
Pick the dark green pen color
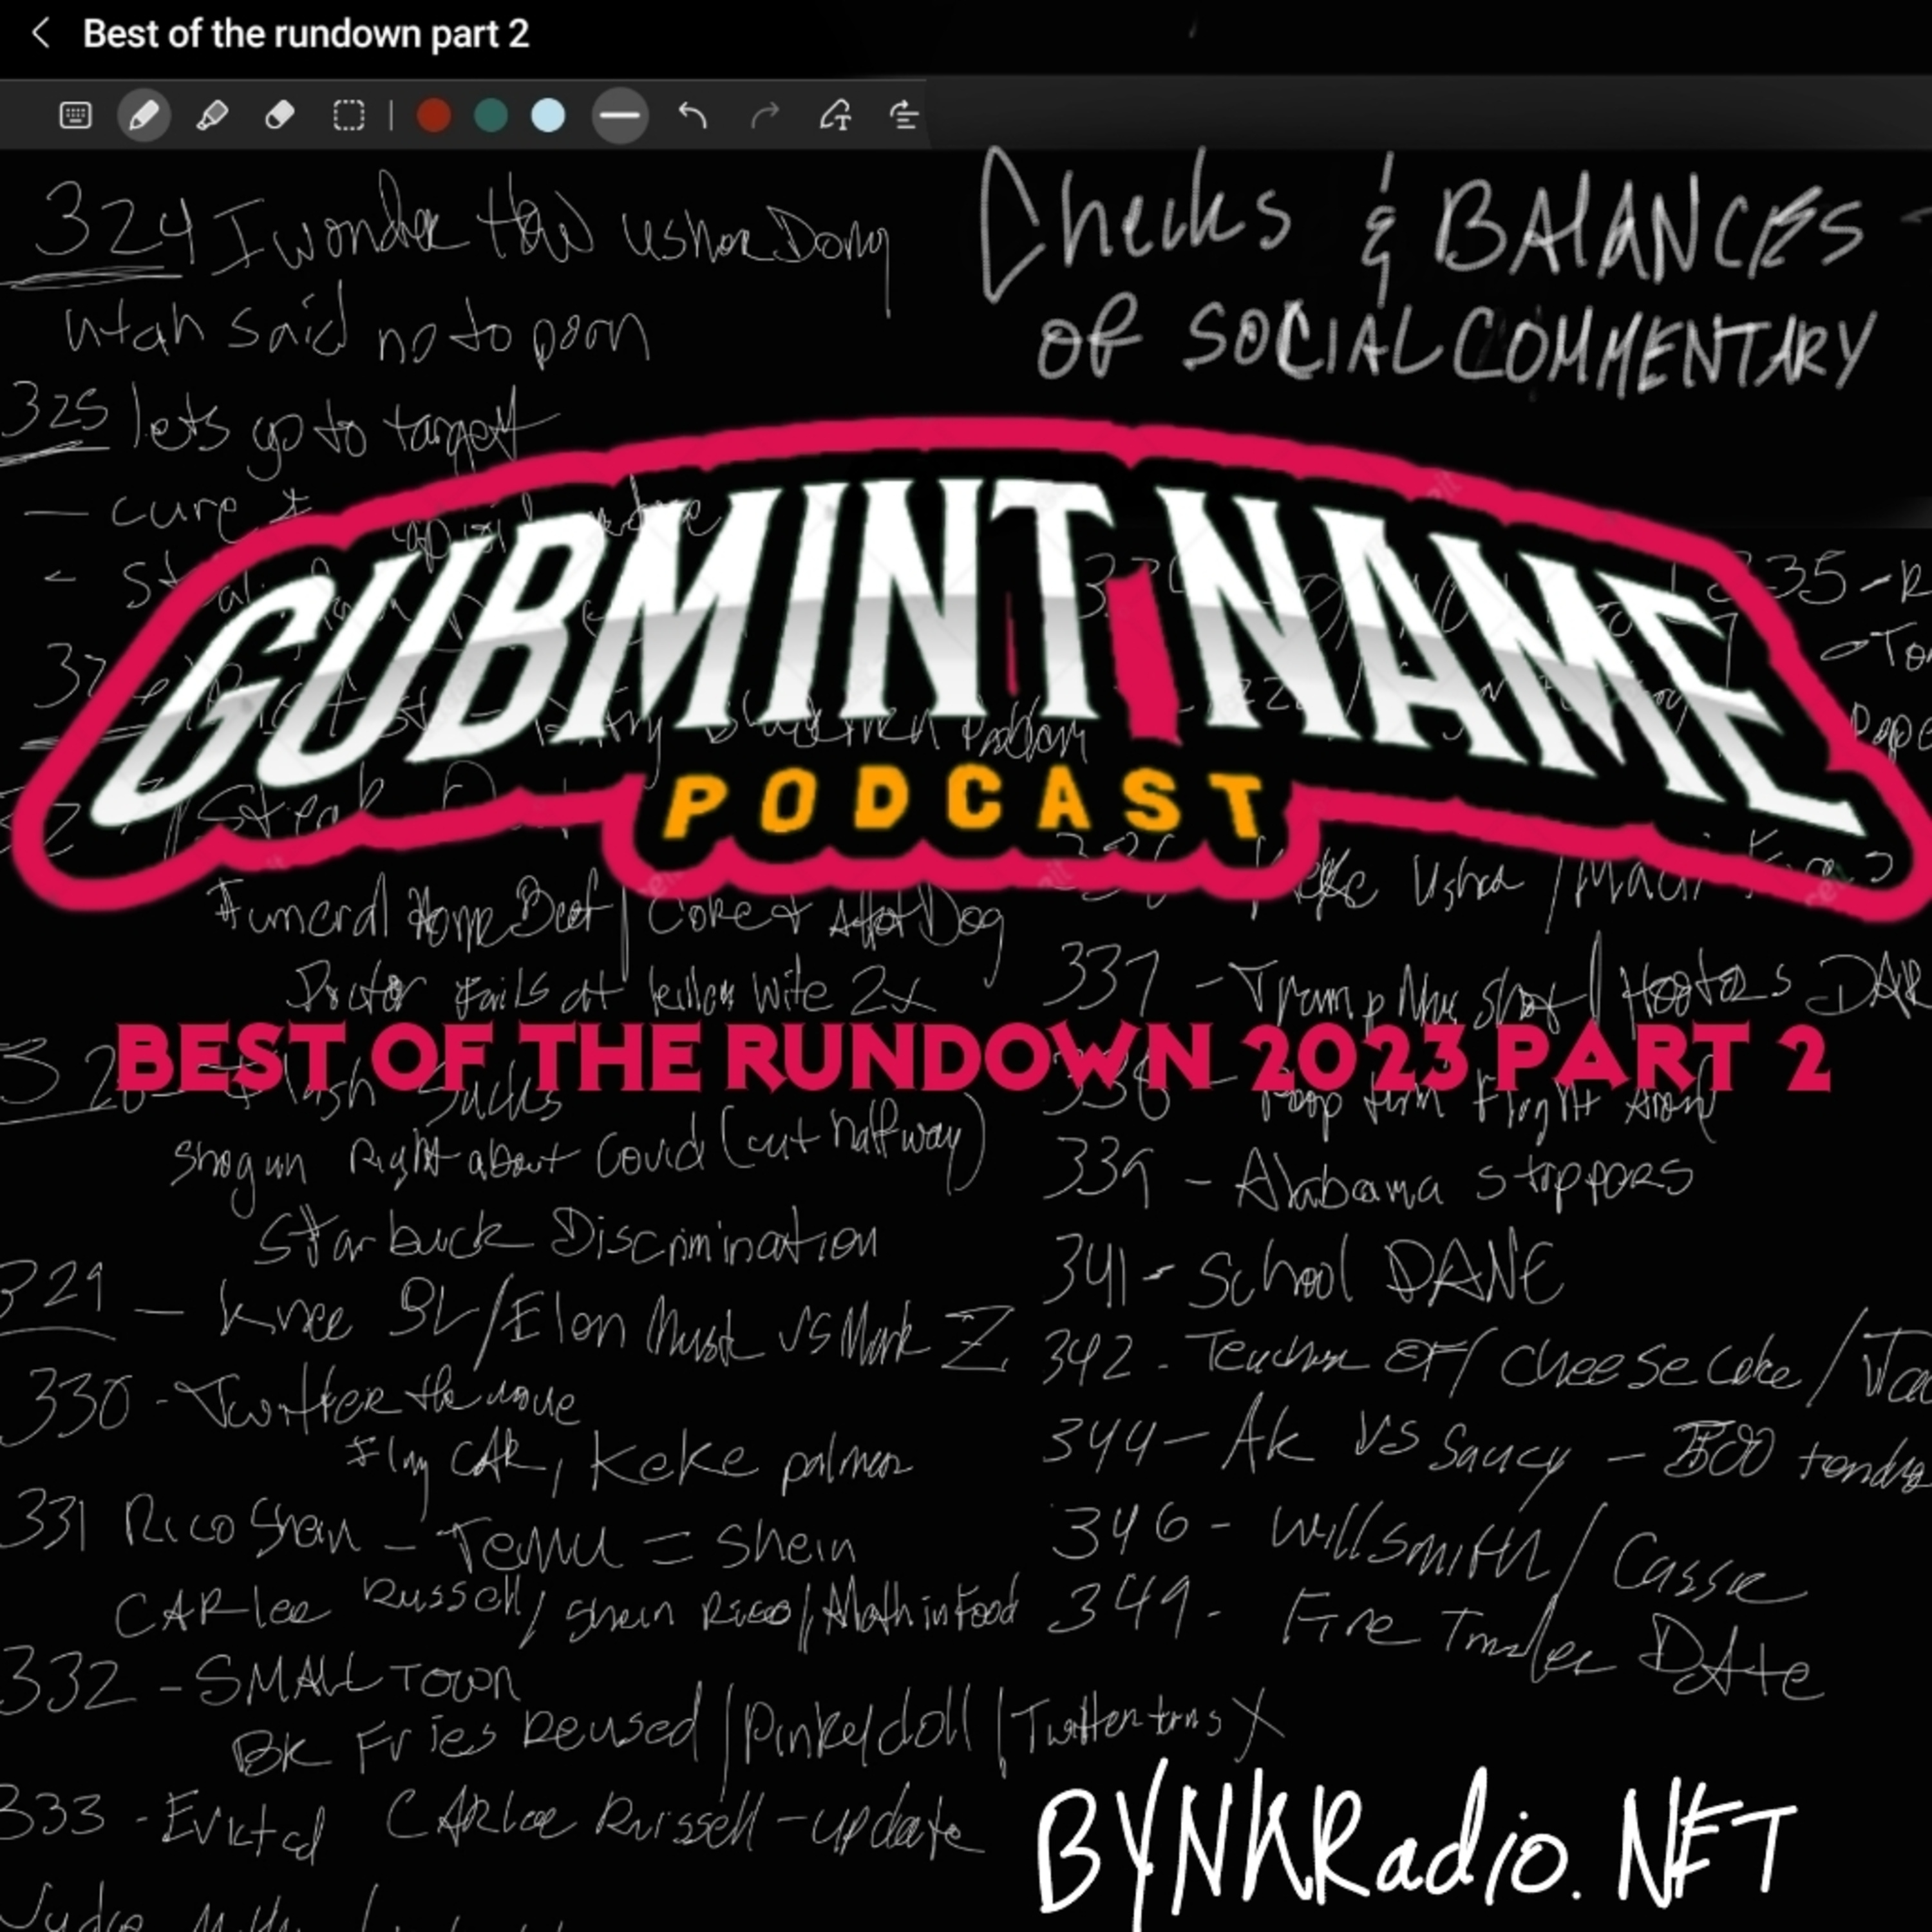490,116
